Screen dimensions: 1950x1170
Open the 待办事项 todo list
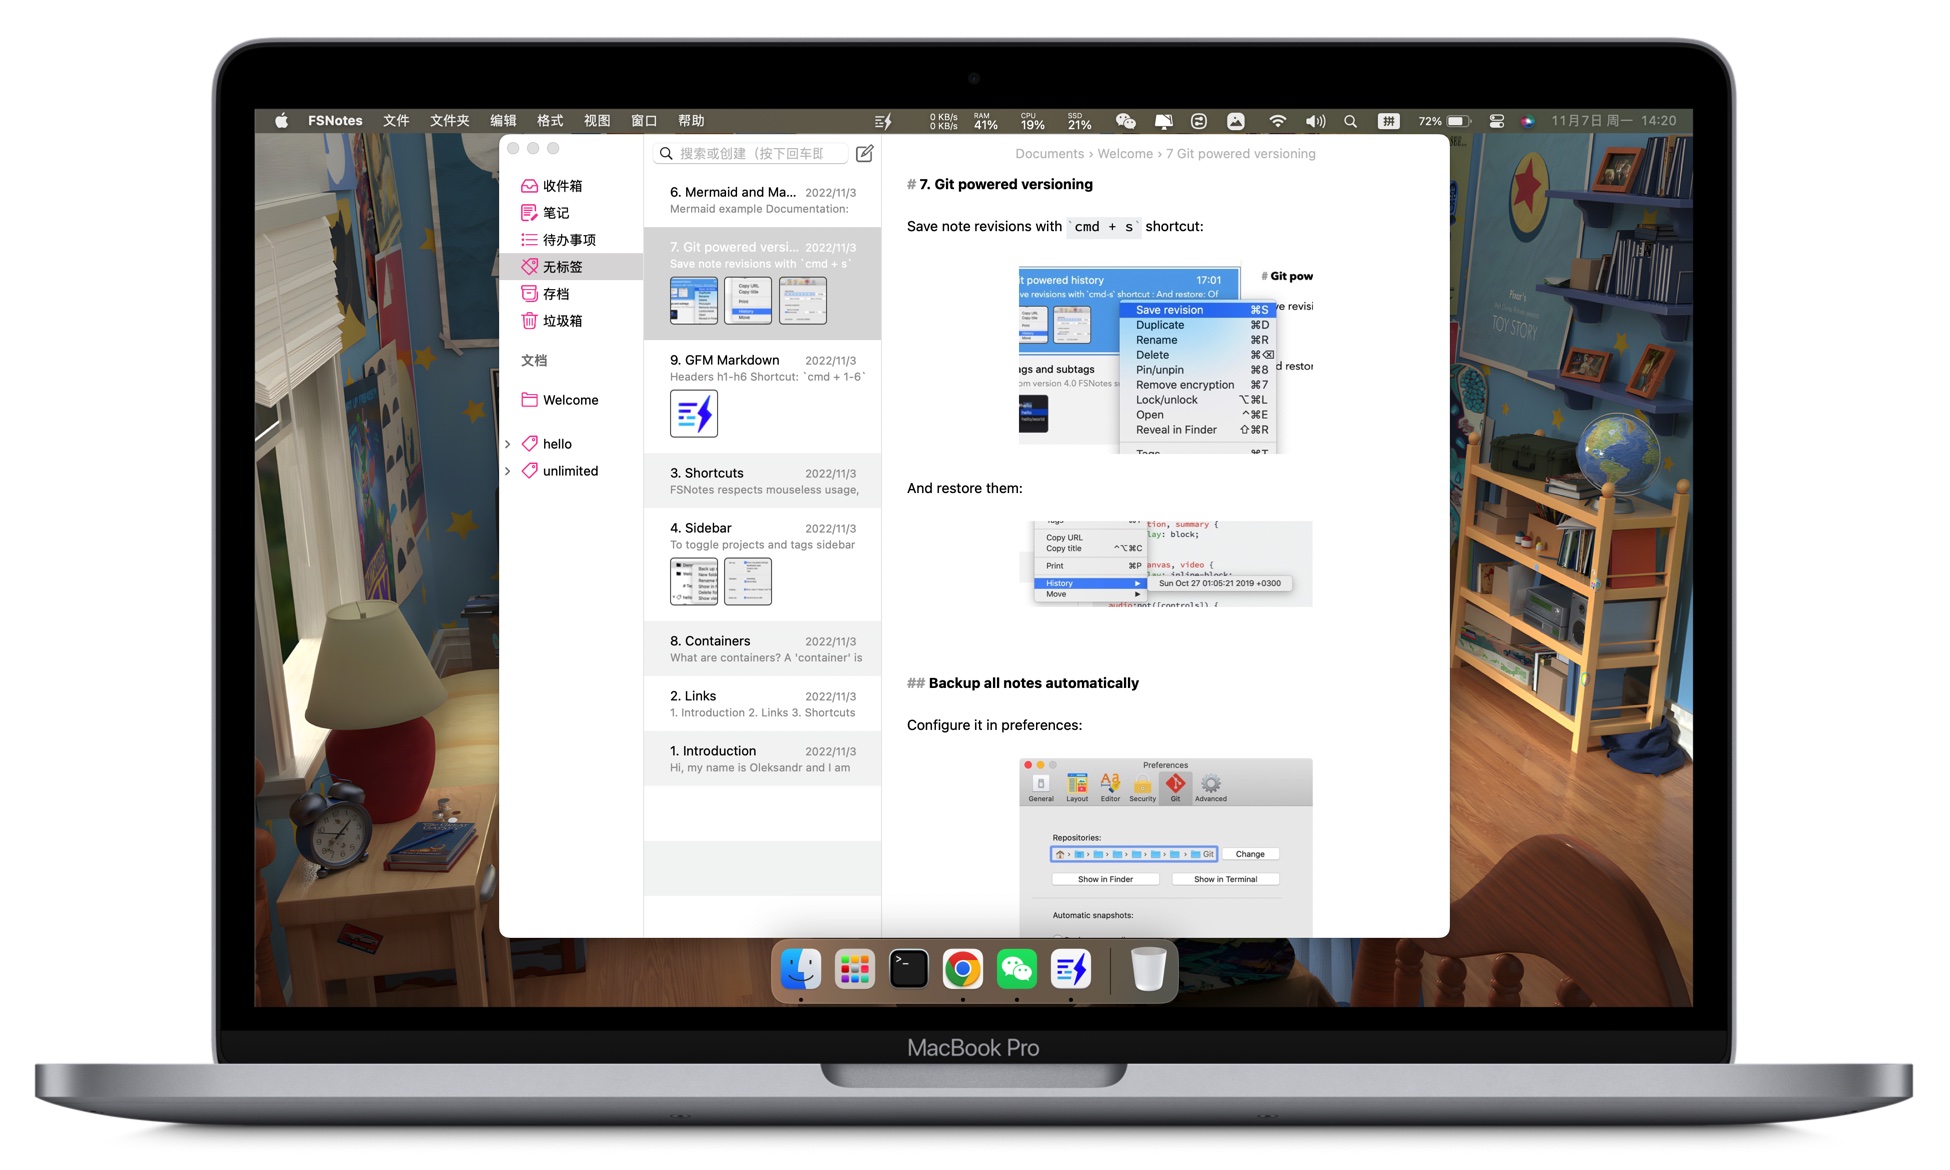569,240
